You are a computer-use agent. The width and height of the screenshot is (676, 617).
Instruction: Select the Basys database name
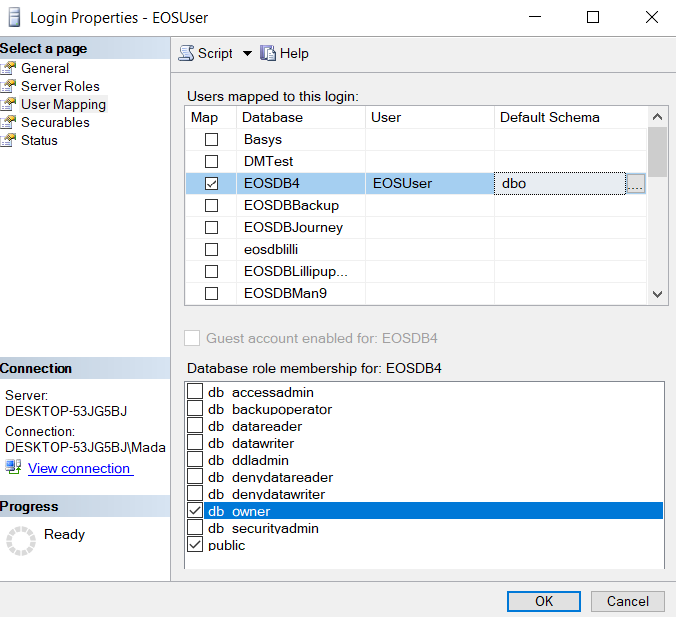click(263, 140)
